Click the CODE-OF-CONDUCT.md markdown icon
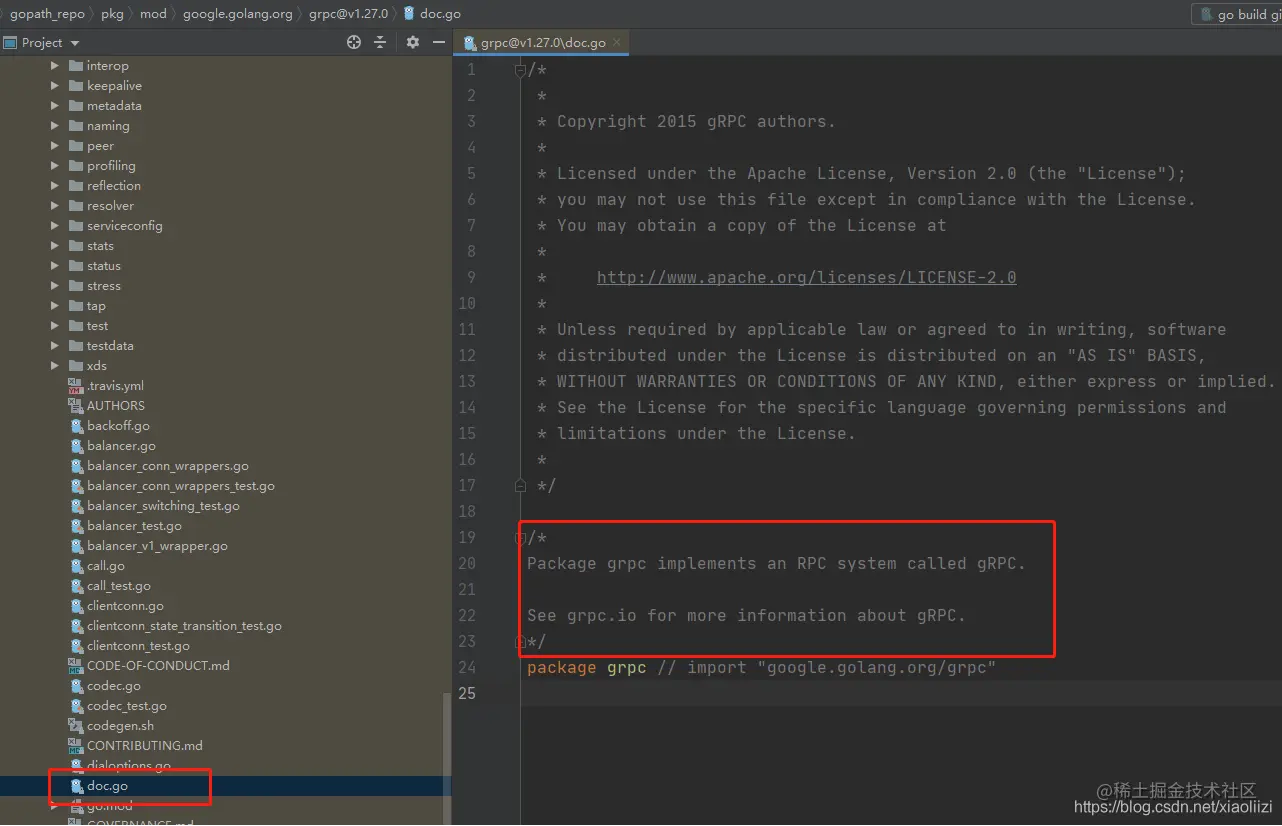The width and height of the screenshot is (1282, 826). tap(76, 666)
